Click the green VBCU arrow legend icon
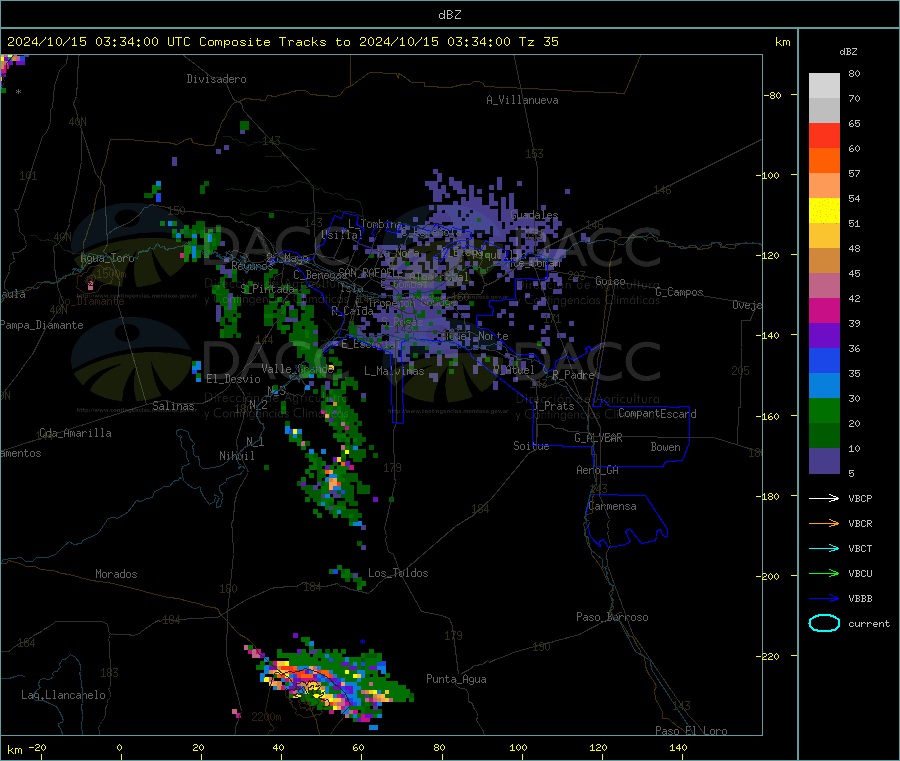900x761 pixels. point(824,573)
